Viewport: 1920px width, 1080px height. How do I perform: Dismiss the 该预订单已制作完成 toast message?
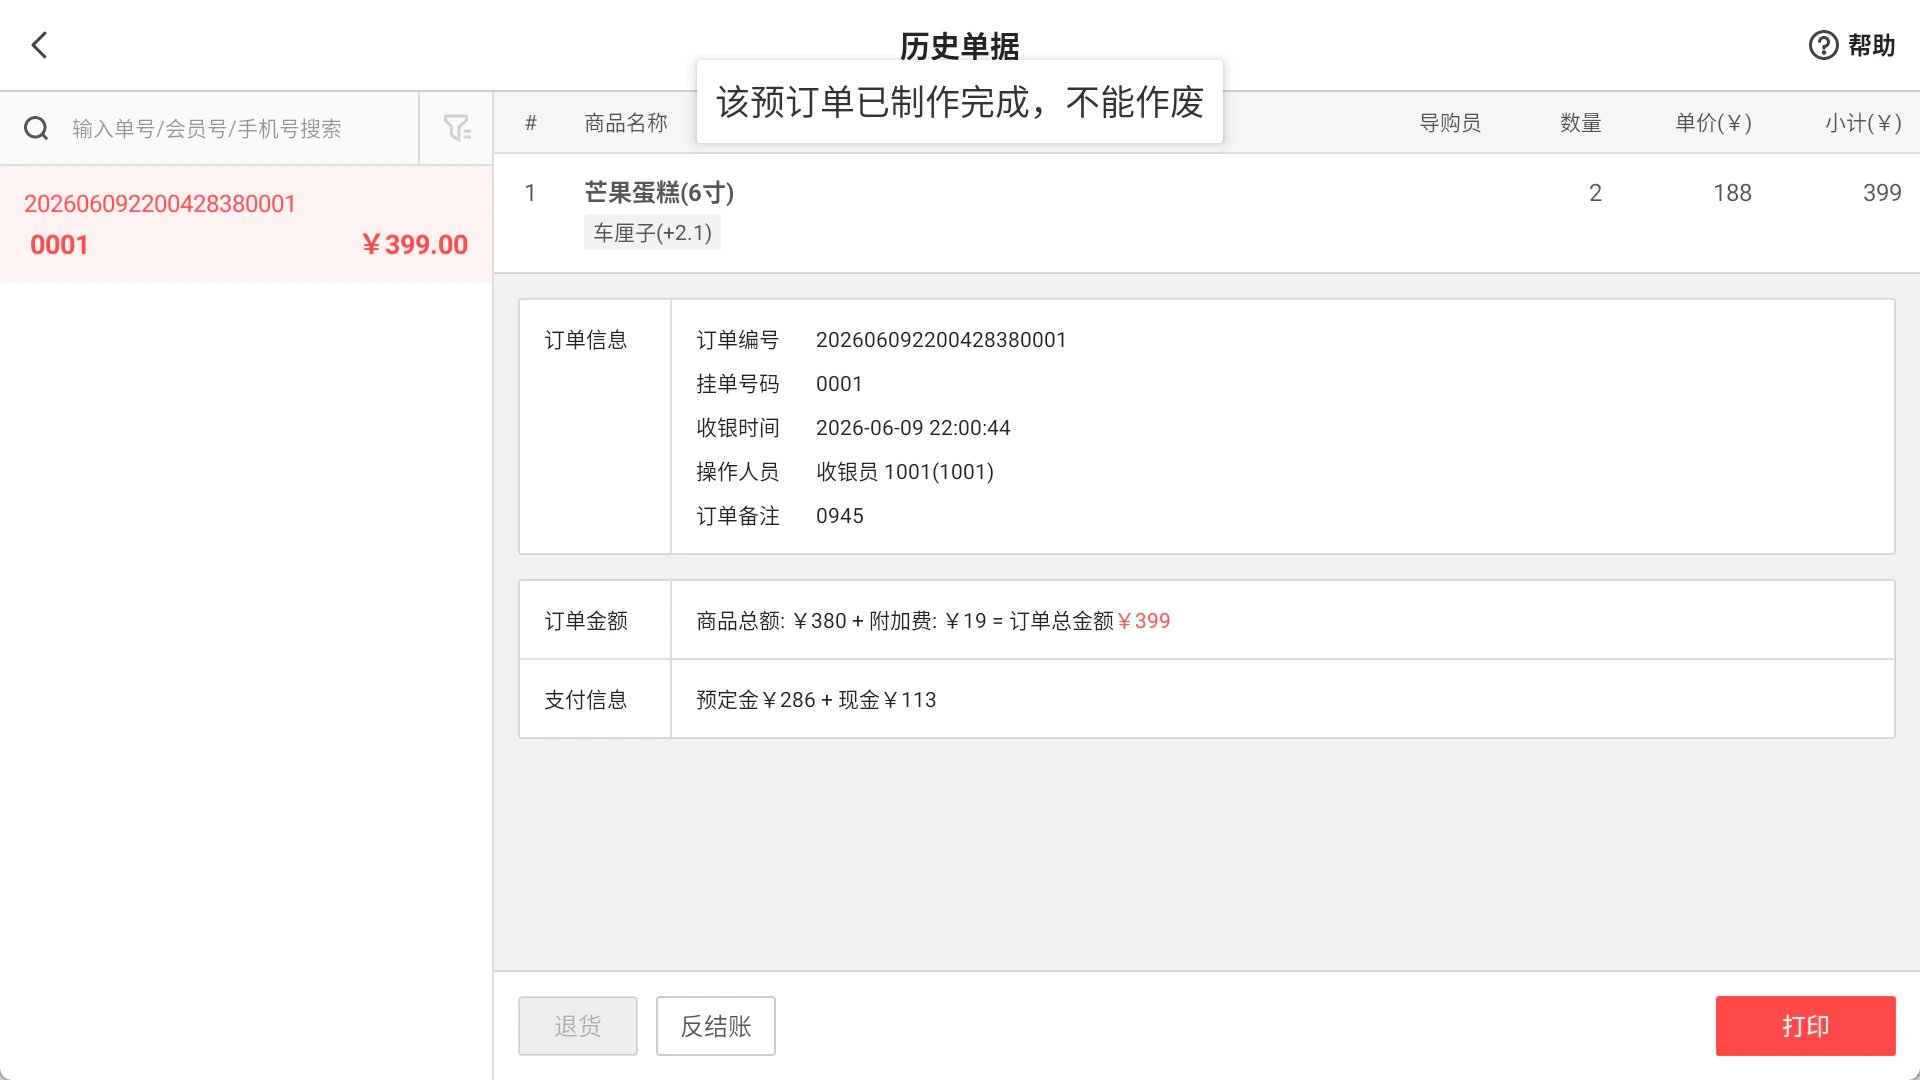(x=960, y=102)
